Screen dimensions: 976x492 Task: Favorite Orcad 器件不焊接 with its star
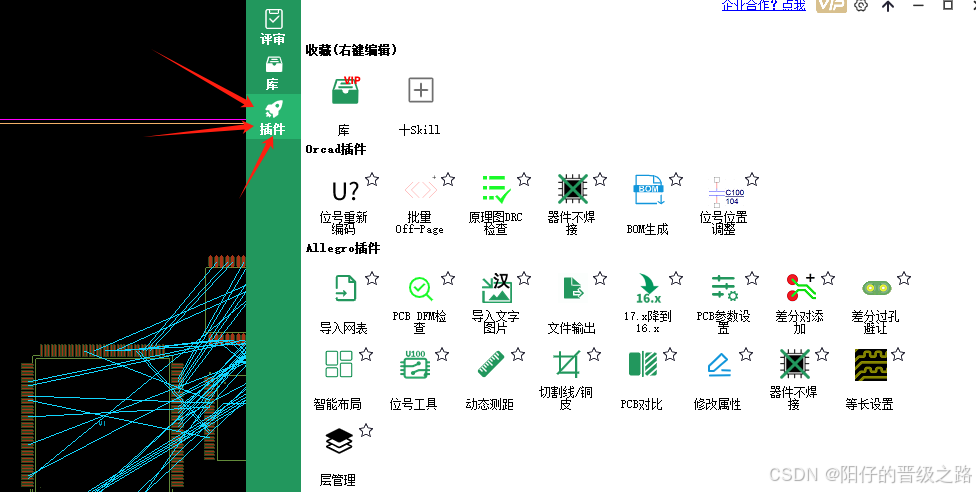pyautogui.click(x=600, y=179)
